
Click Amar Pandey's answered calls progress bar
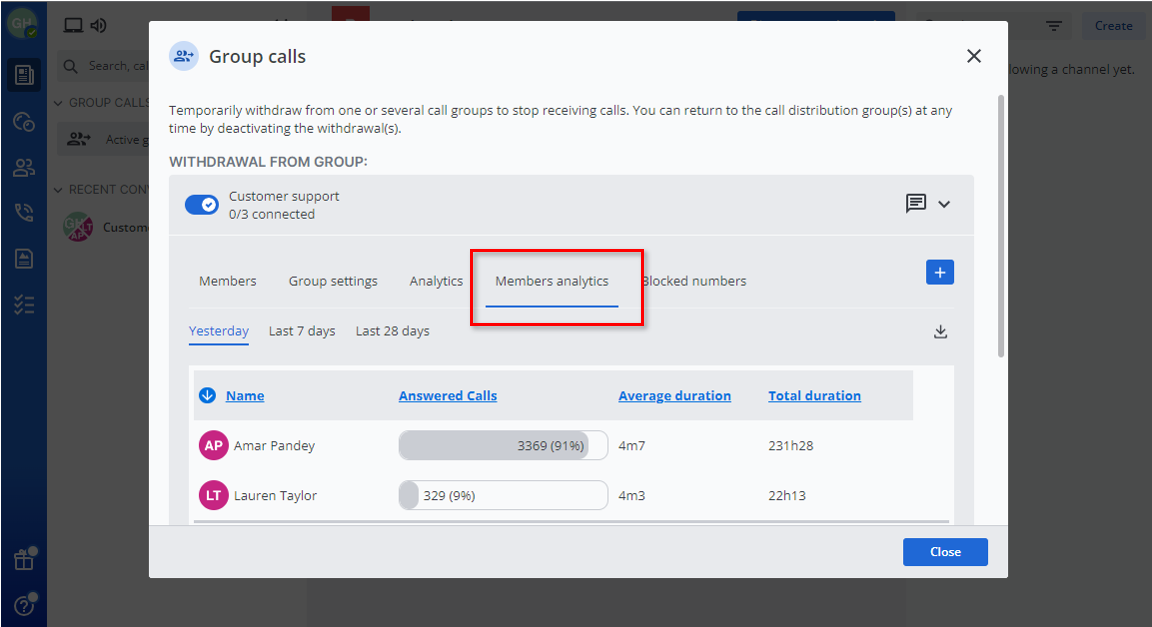point(502,446)
